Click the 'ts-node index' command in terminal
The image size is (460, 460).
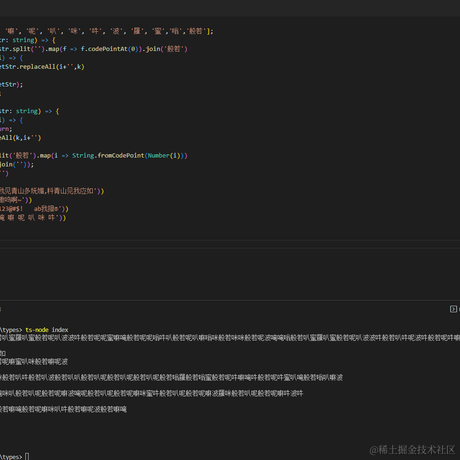tap(47, 330)
